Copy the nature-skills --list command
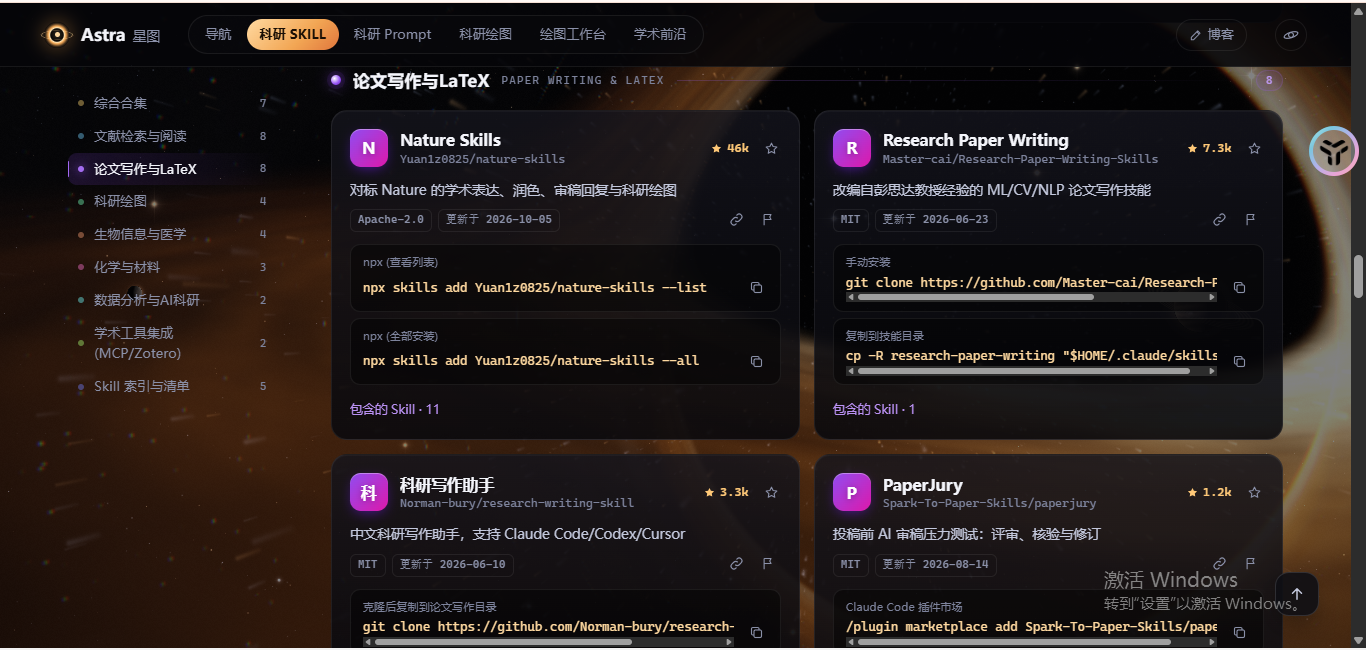The height and width of the screenshot is (650, 1366). tap(756, 287)
